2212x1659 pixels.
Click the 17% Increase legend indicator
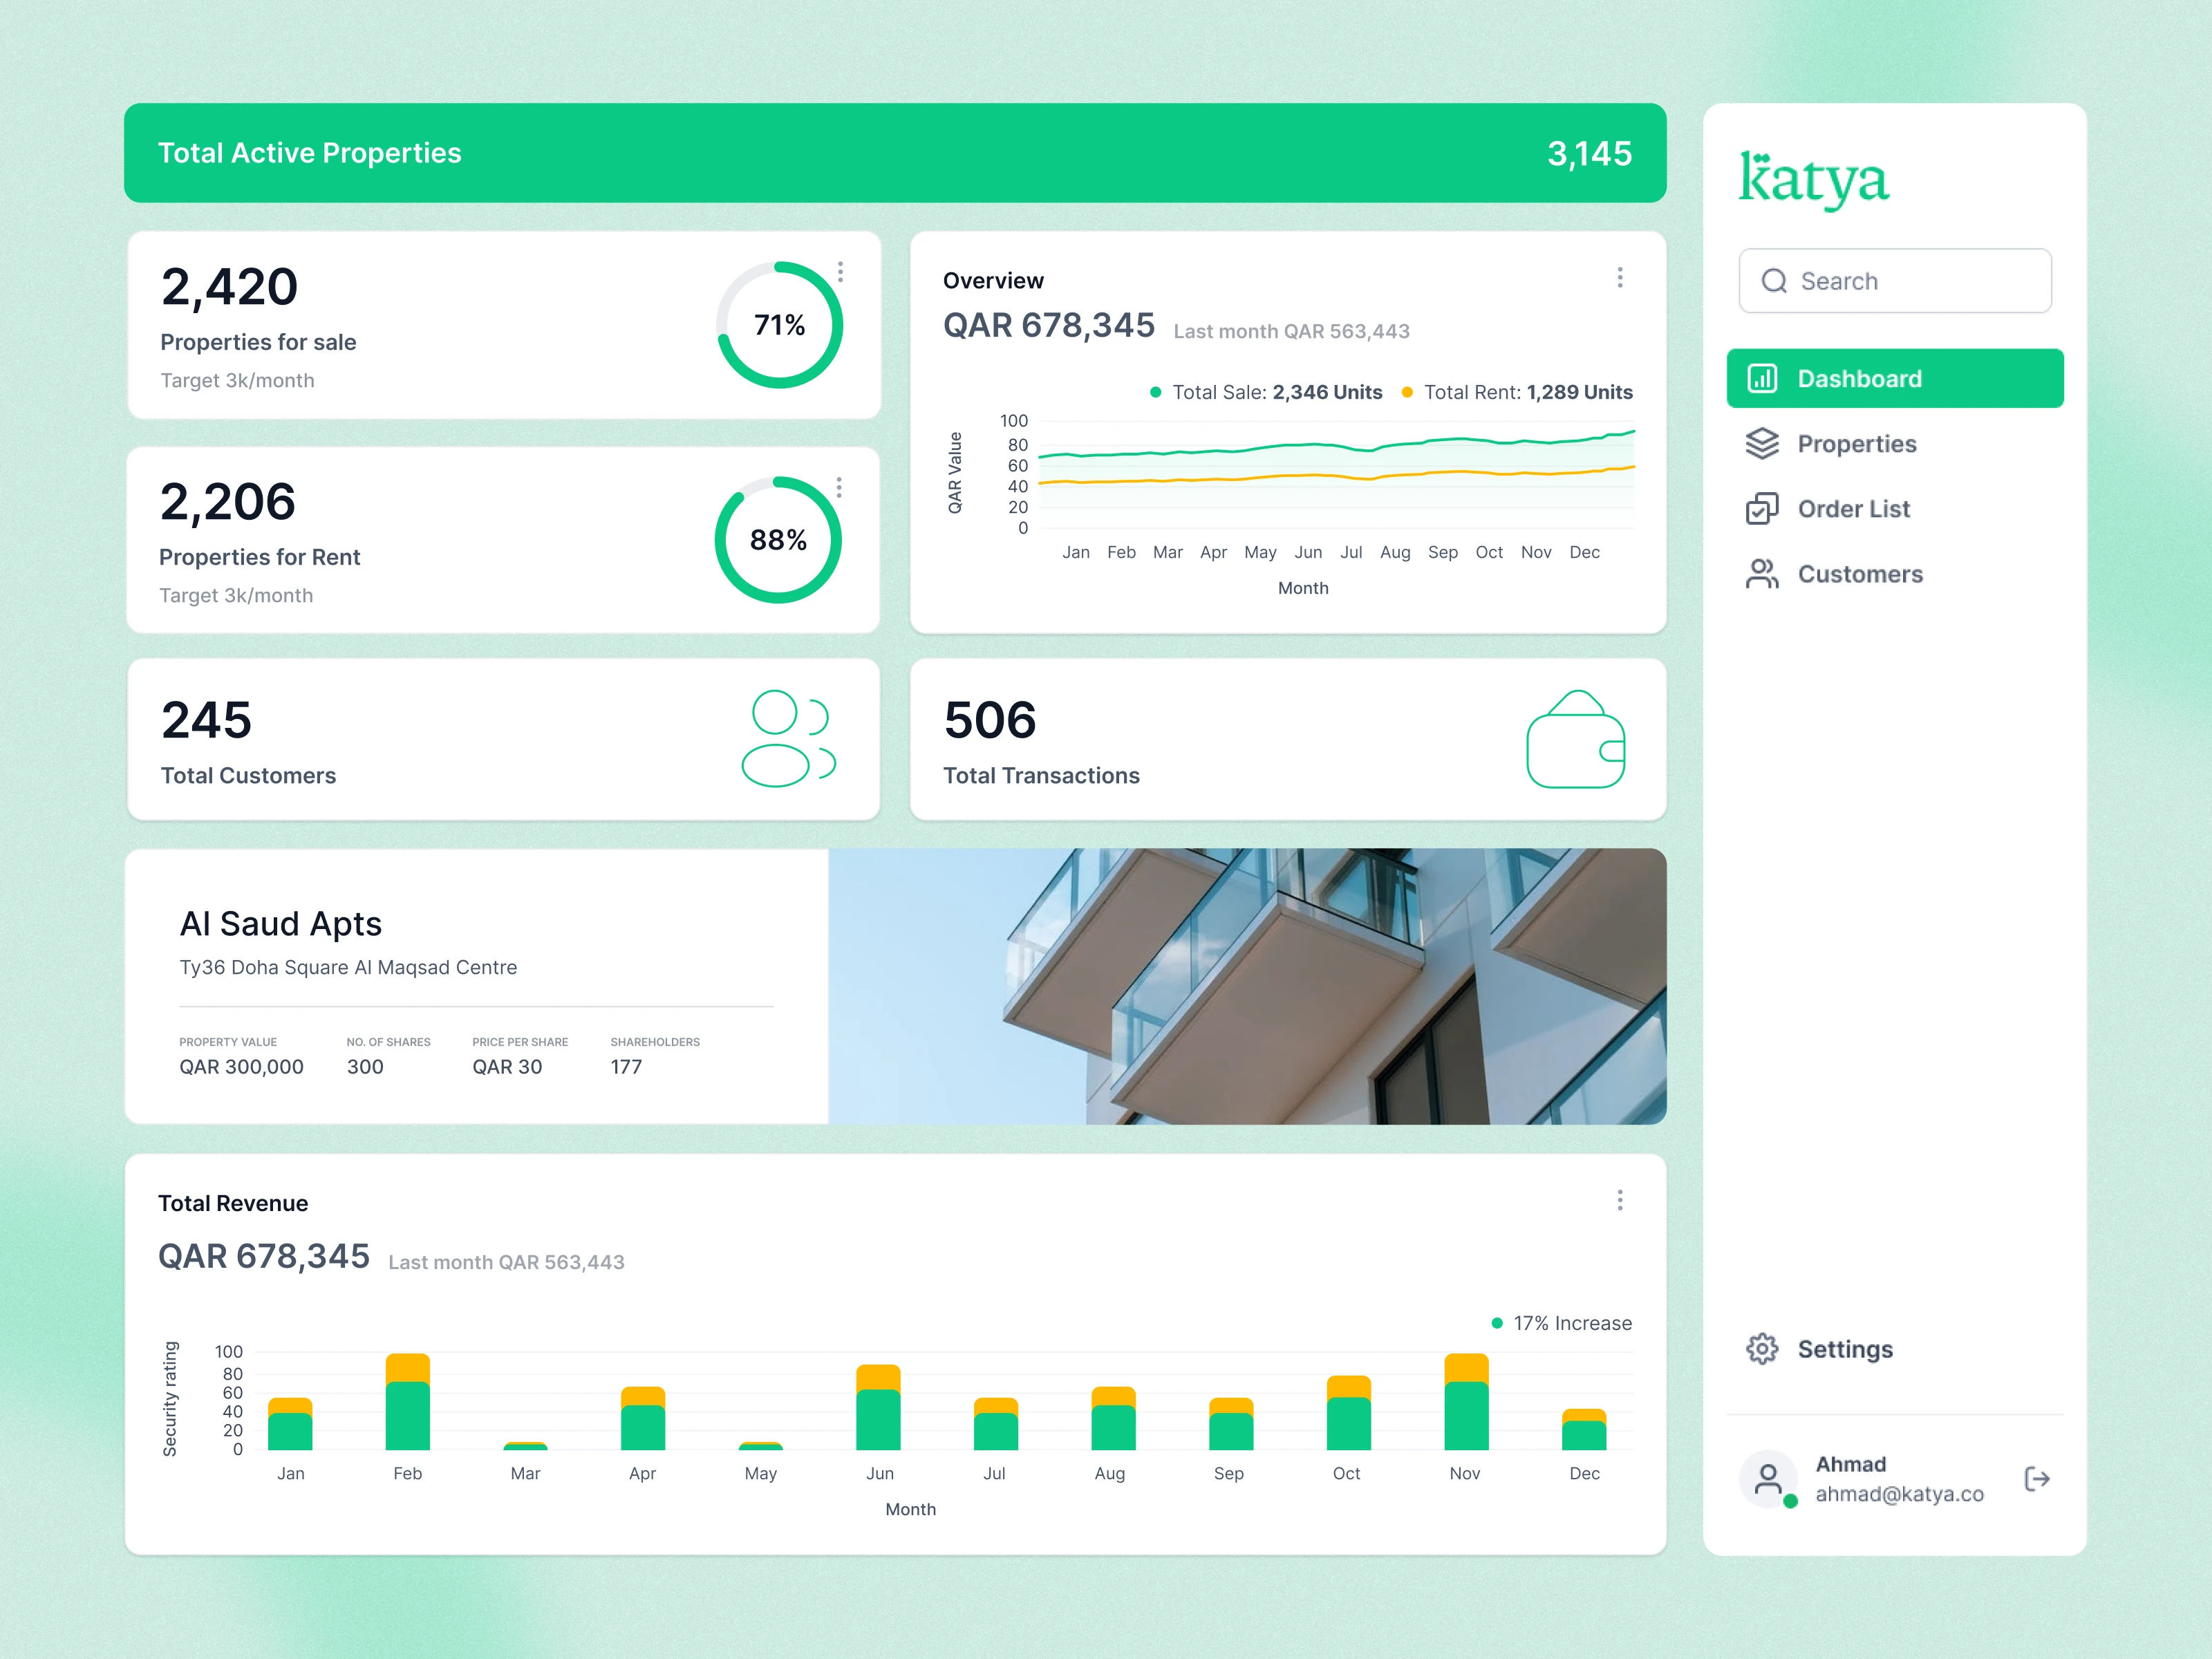[x=1561, y=1323]
